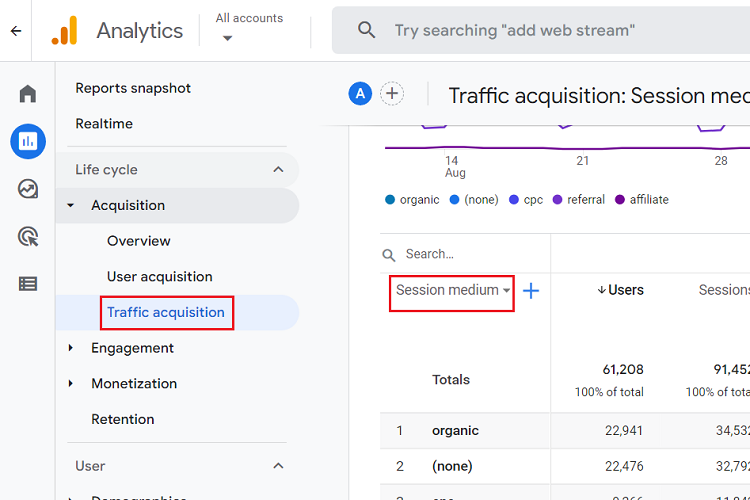Screen dimensions: 750x500
Task: Click the Analytics logo icon
Action: tap(65, 31)
